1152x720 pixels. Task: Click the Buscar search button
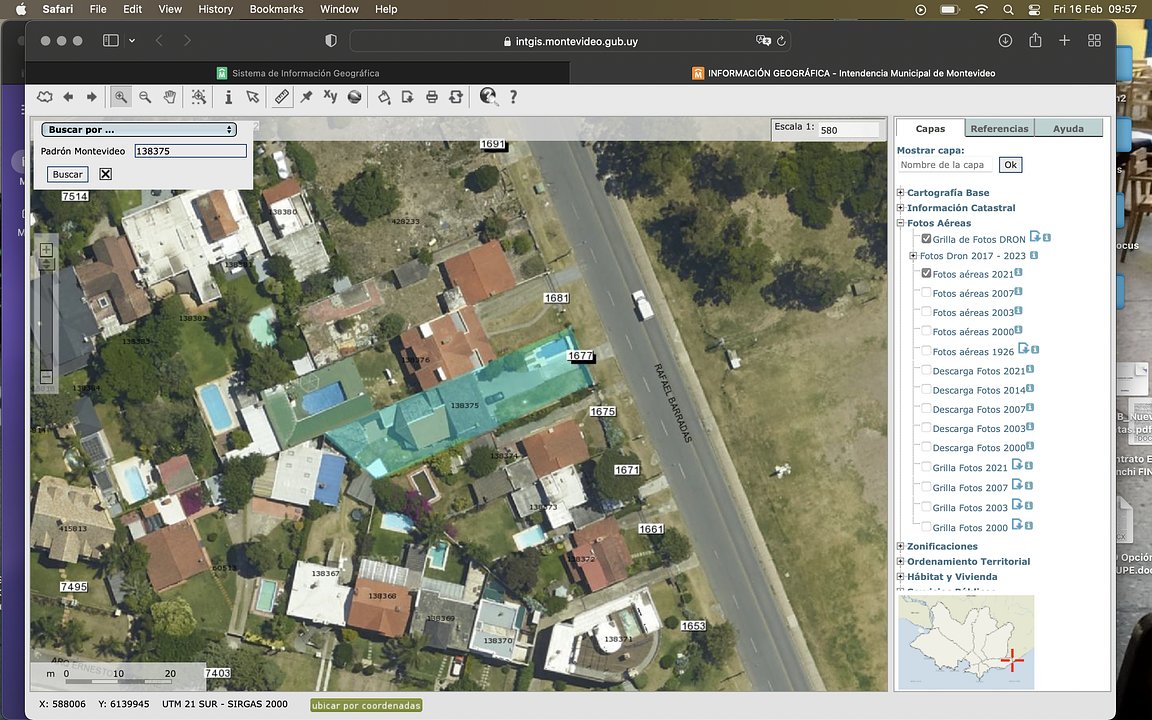(x=68, y=175)
